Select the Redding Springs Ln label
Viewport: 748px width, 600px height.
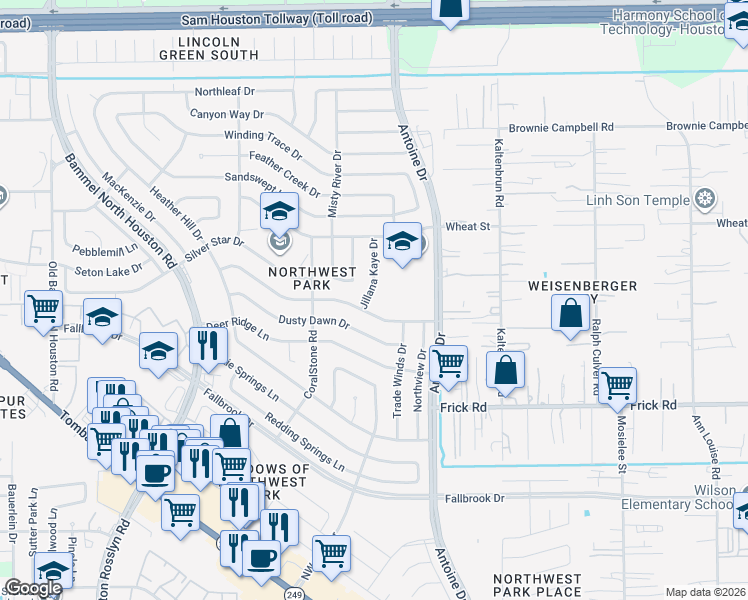point(304,442)
